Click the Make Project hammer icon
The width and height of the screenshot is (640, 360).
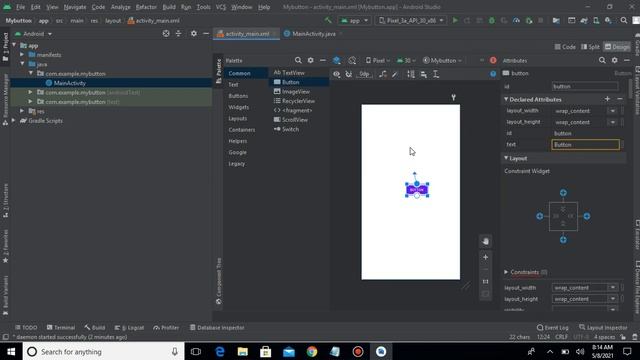pos(328,20)
